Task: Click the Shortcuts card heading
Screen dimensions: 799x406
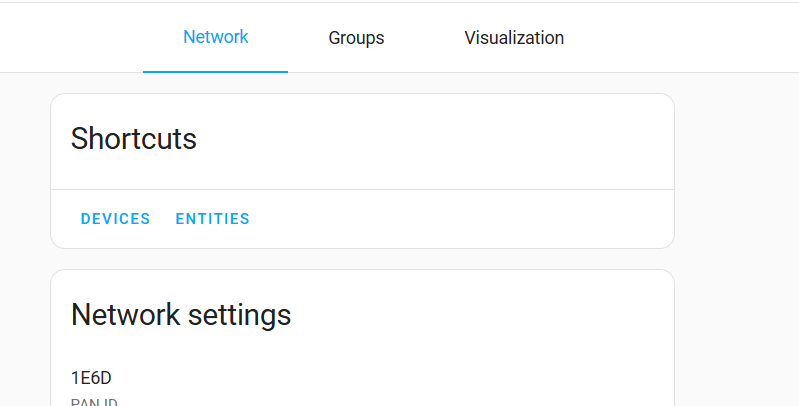Action: pos(134,139)
